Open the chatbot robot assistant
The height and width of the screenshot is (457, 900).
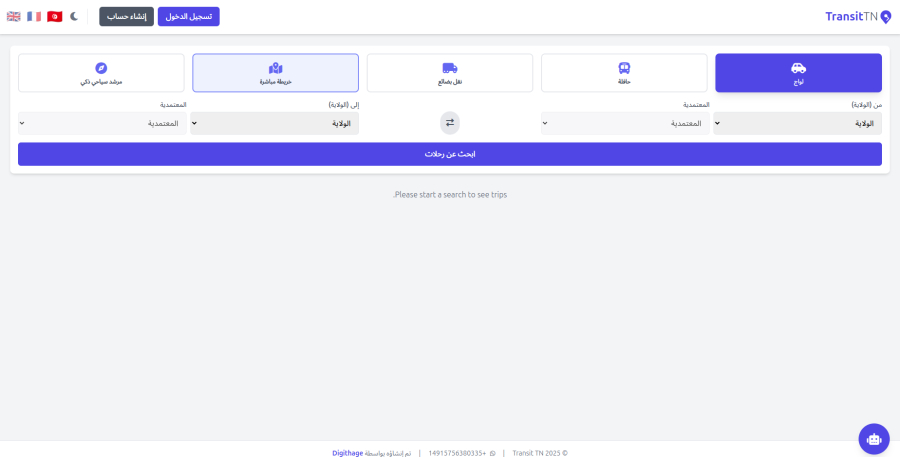873,438
